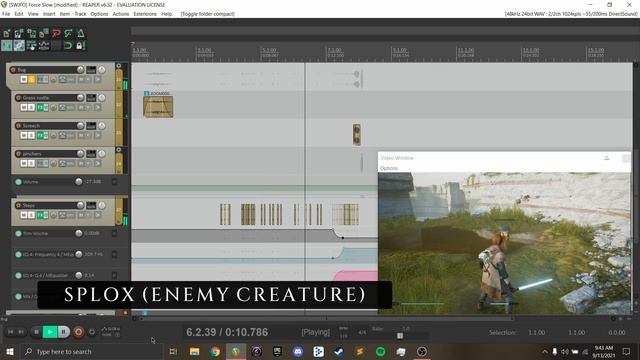This screenshot has width=640, height=360.
Task: Click the time display 6.2.39 / 0:10.786
Action: [x=227, y=332]
